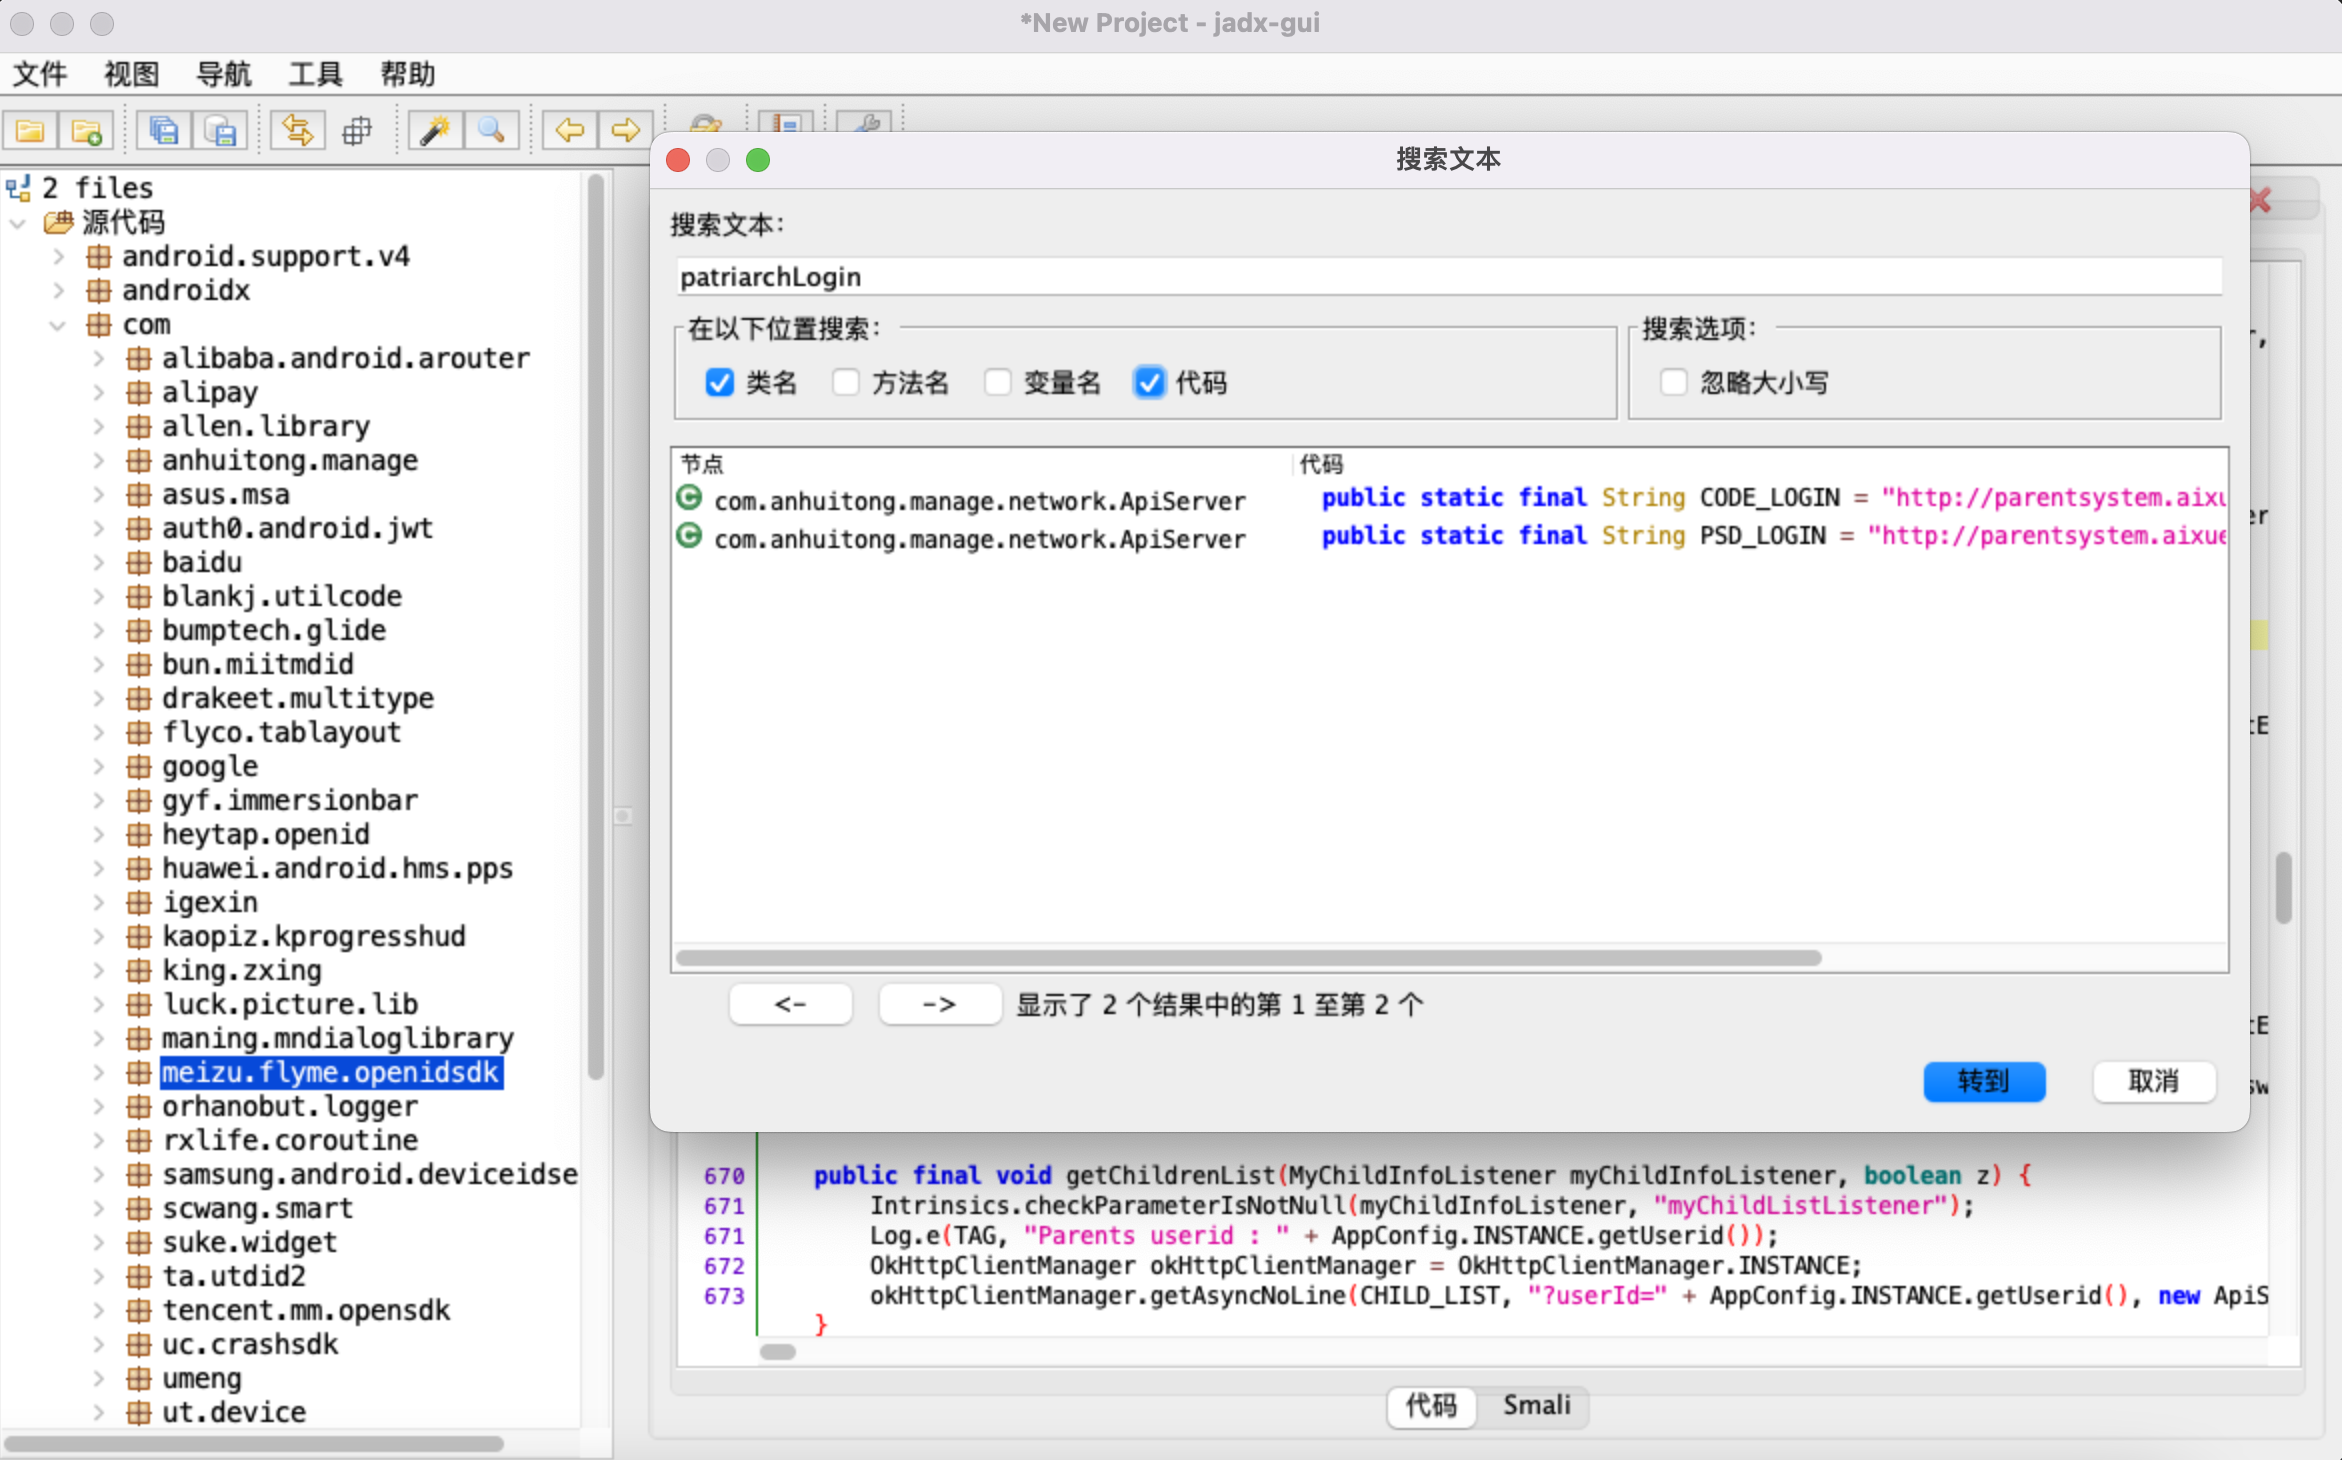Click the save all icon
This screenshot has width=2342, height=1460.
point(163,131)
